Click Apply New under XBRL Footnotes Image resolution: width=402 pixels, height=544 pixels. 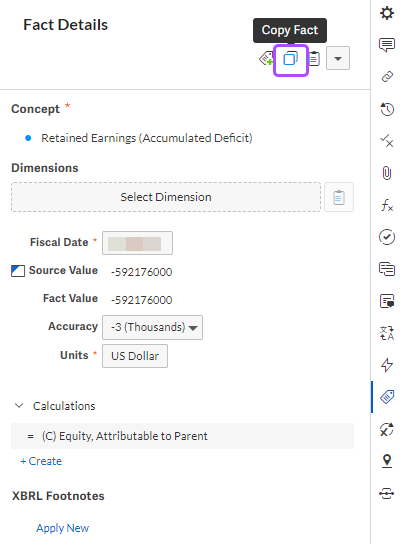click(62, 528)
